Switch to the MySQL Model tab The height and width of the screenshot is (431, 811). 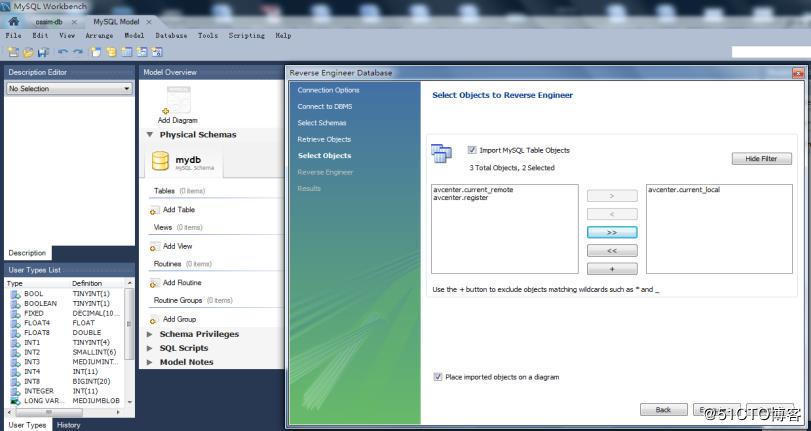tap(115, 22)
